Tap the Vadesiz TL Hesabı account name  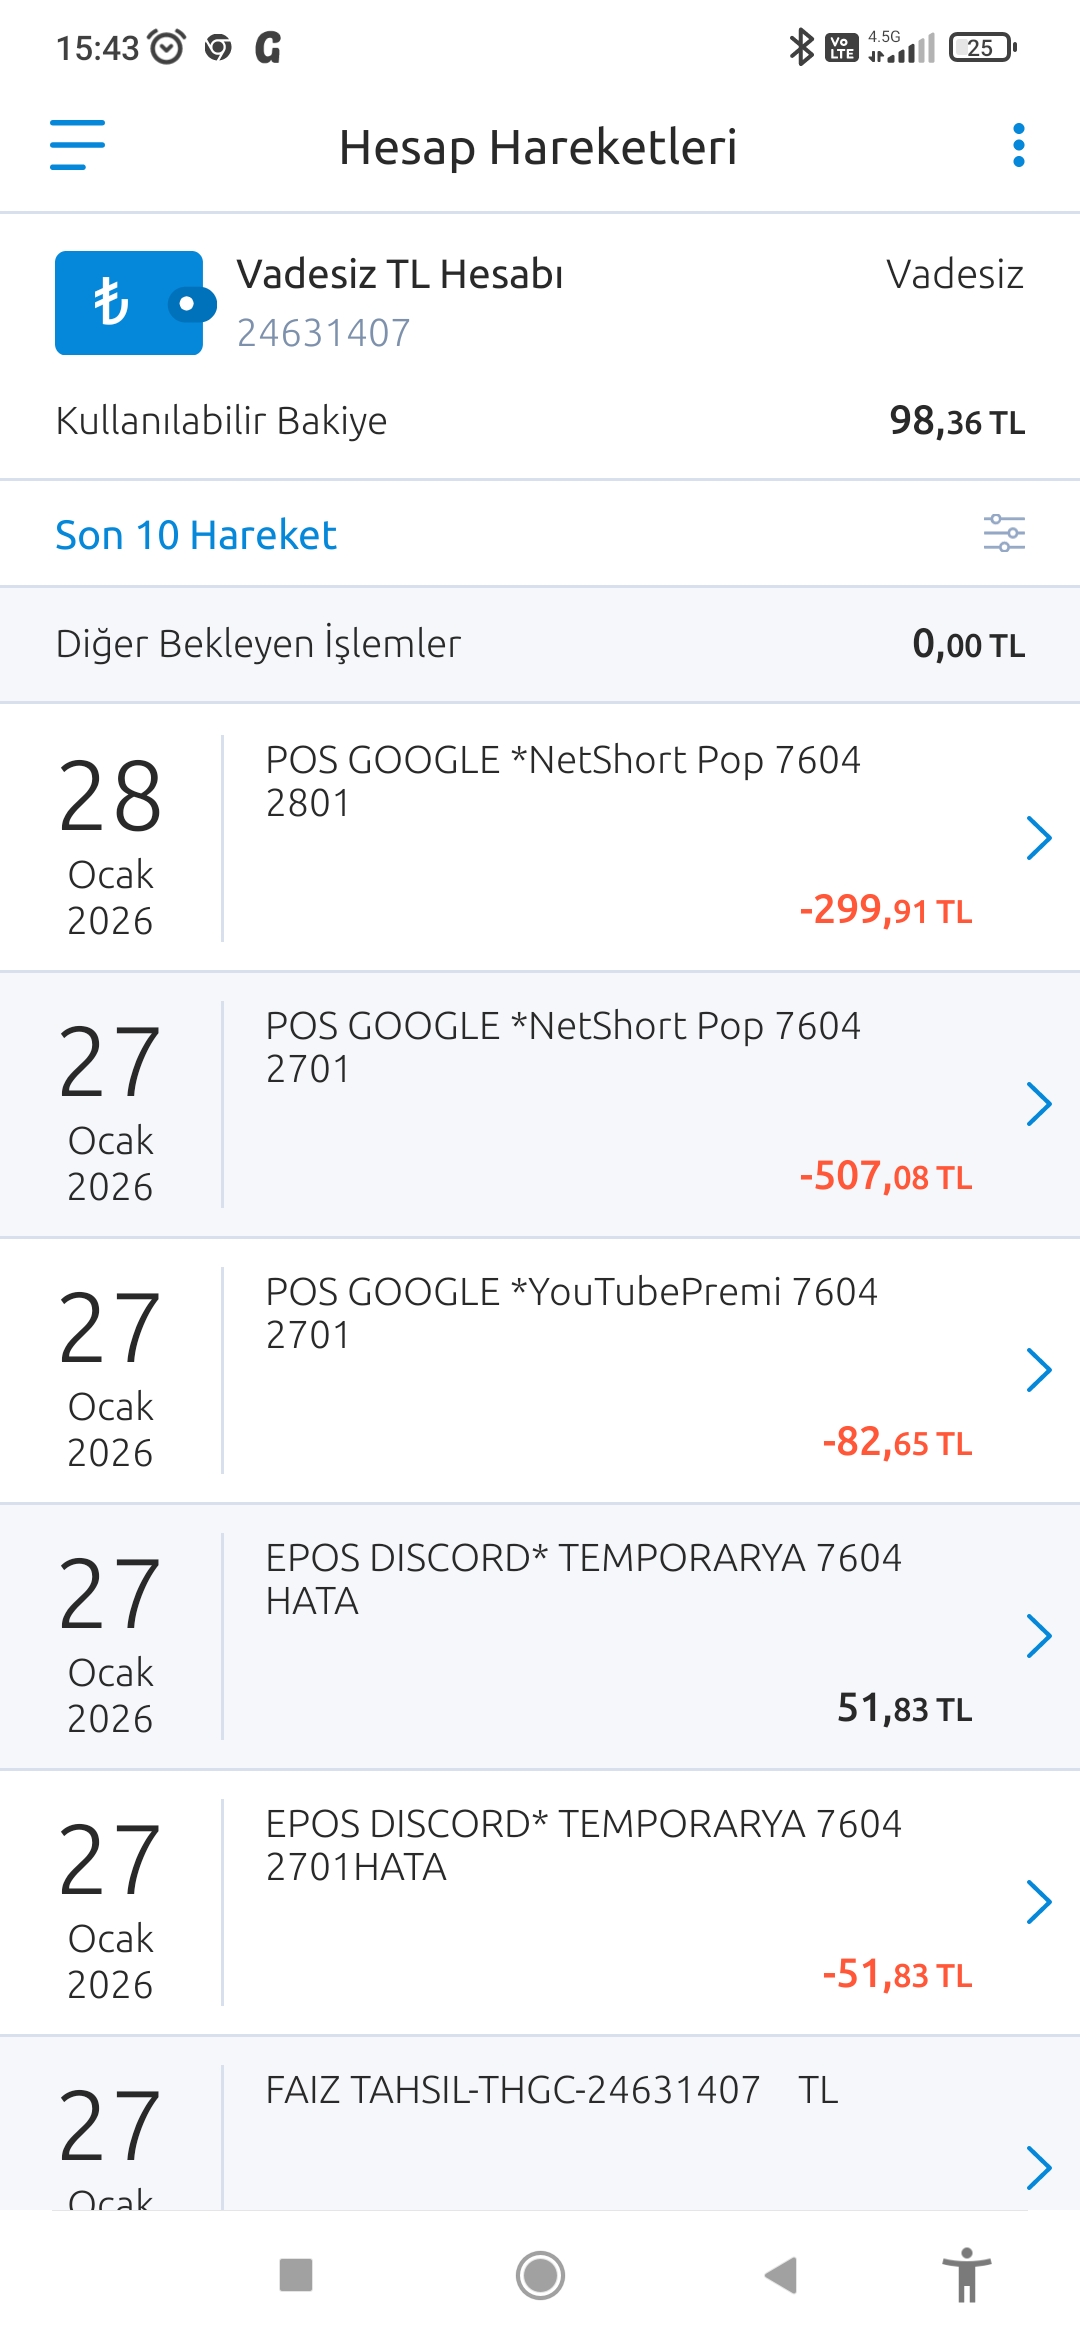(x=400, y=274)
